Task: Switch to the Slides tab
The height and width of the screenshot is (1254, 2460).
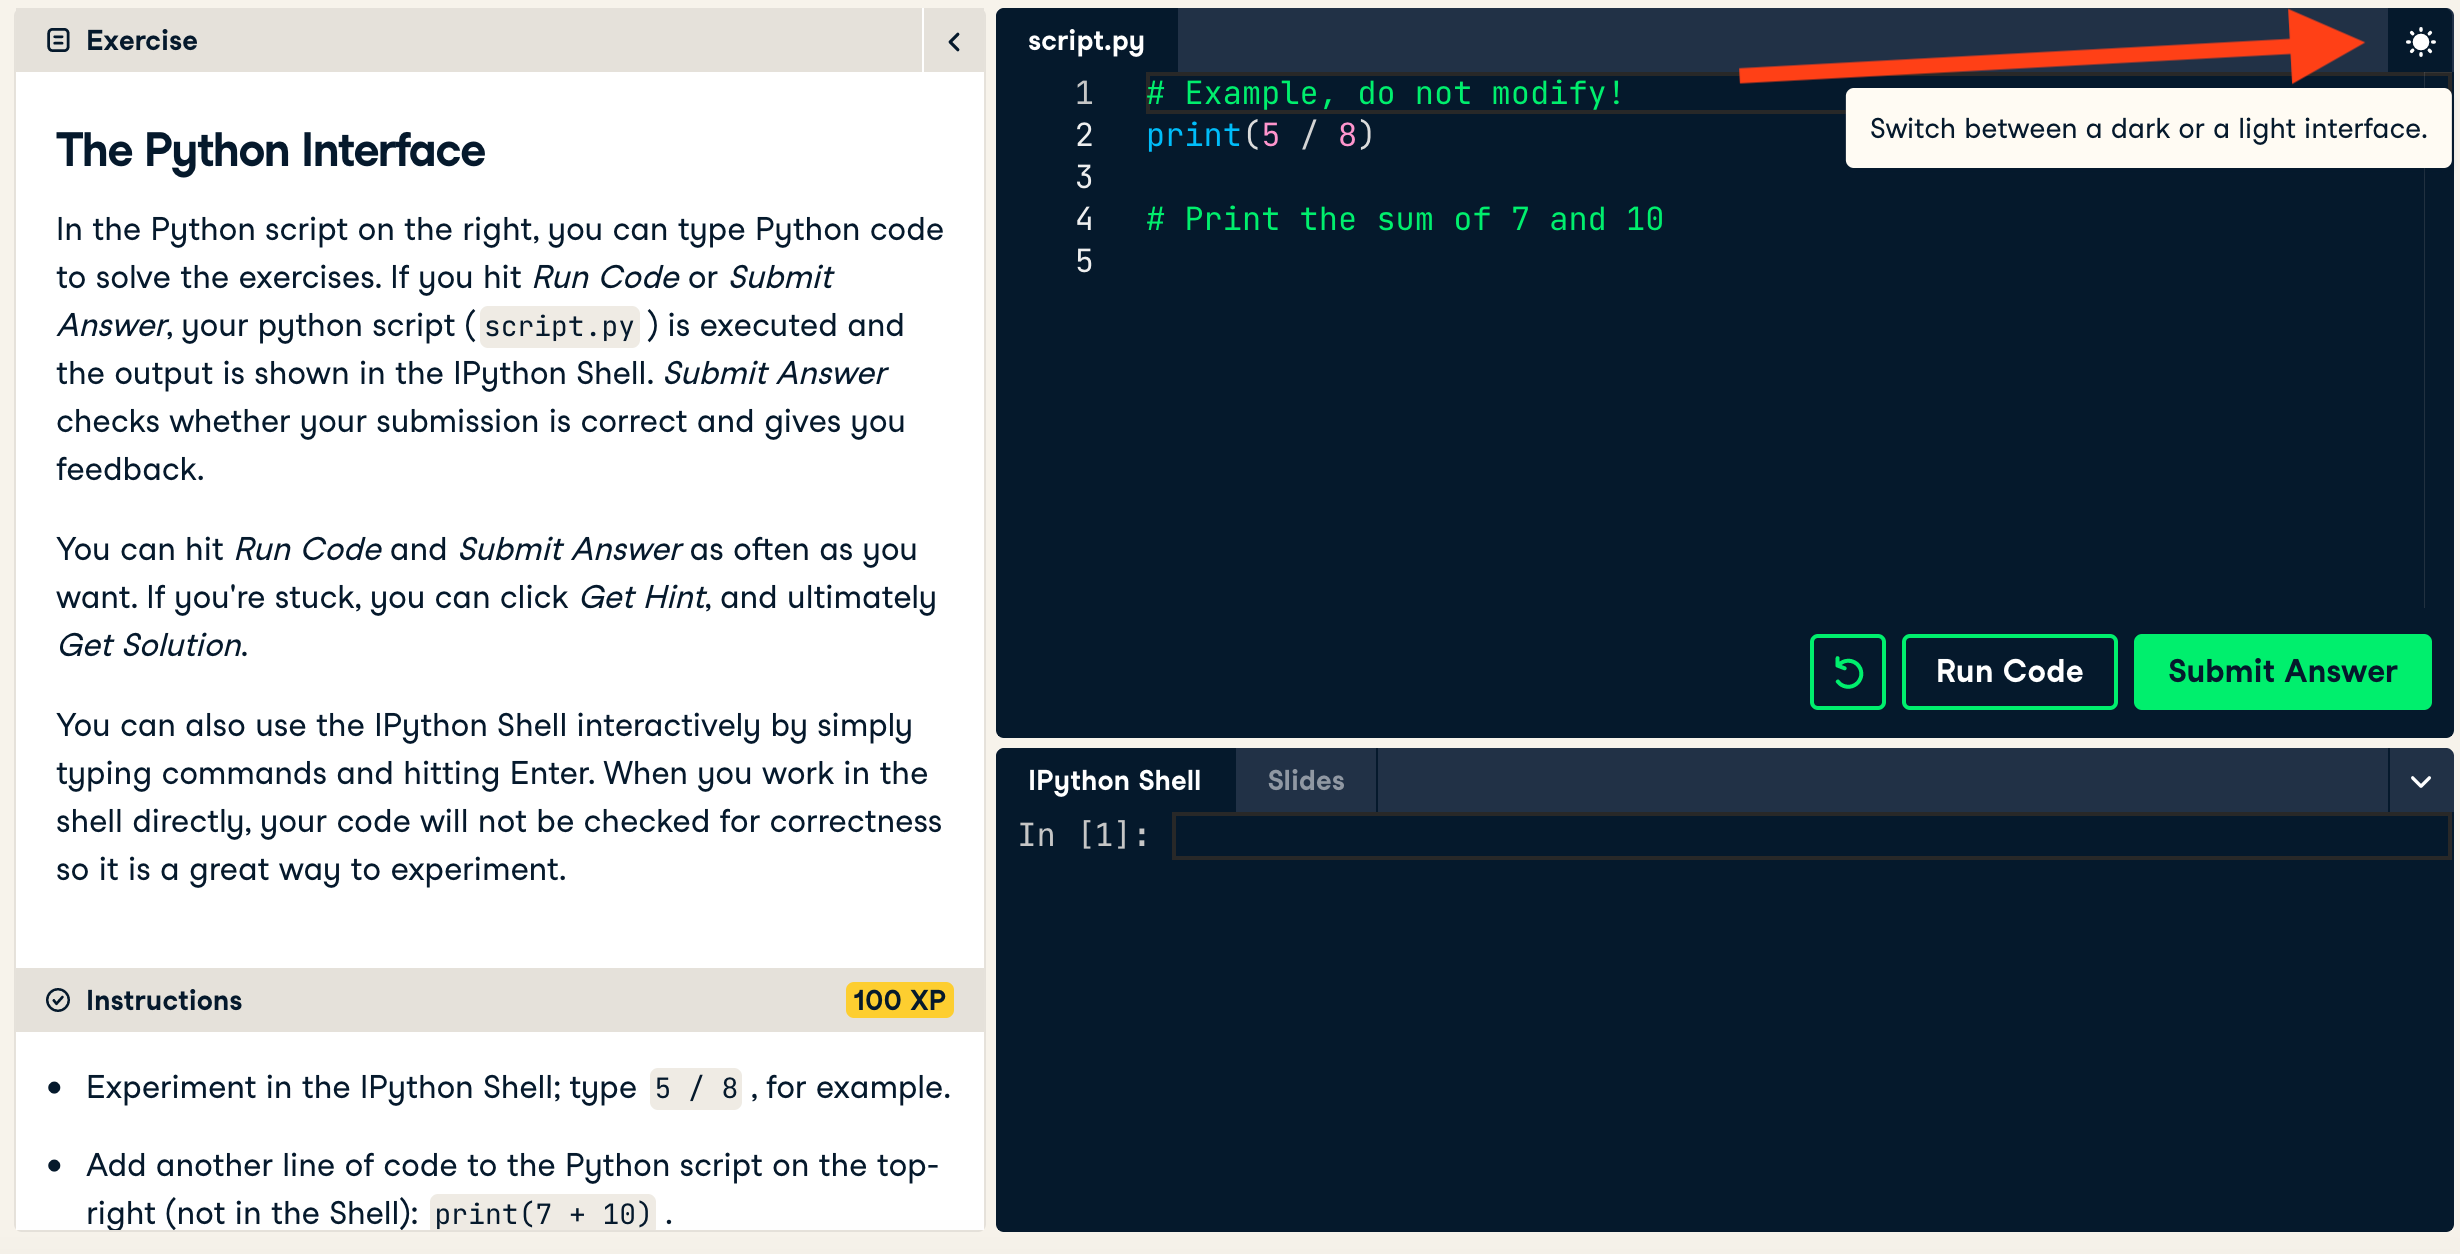Action: [1305, 781]
